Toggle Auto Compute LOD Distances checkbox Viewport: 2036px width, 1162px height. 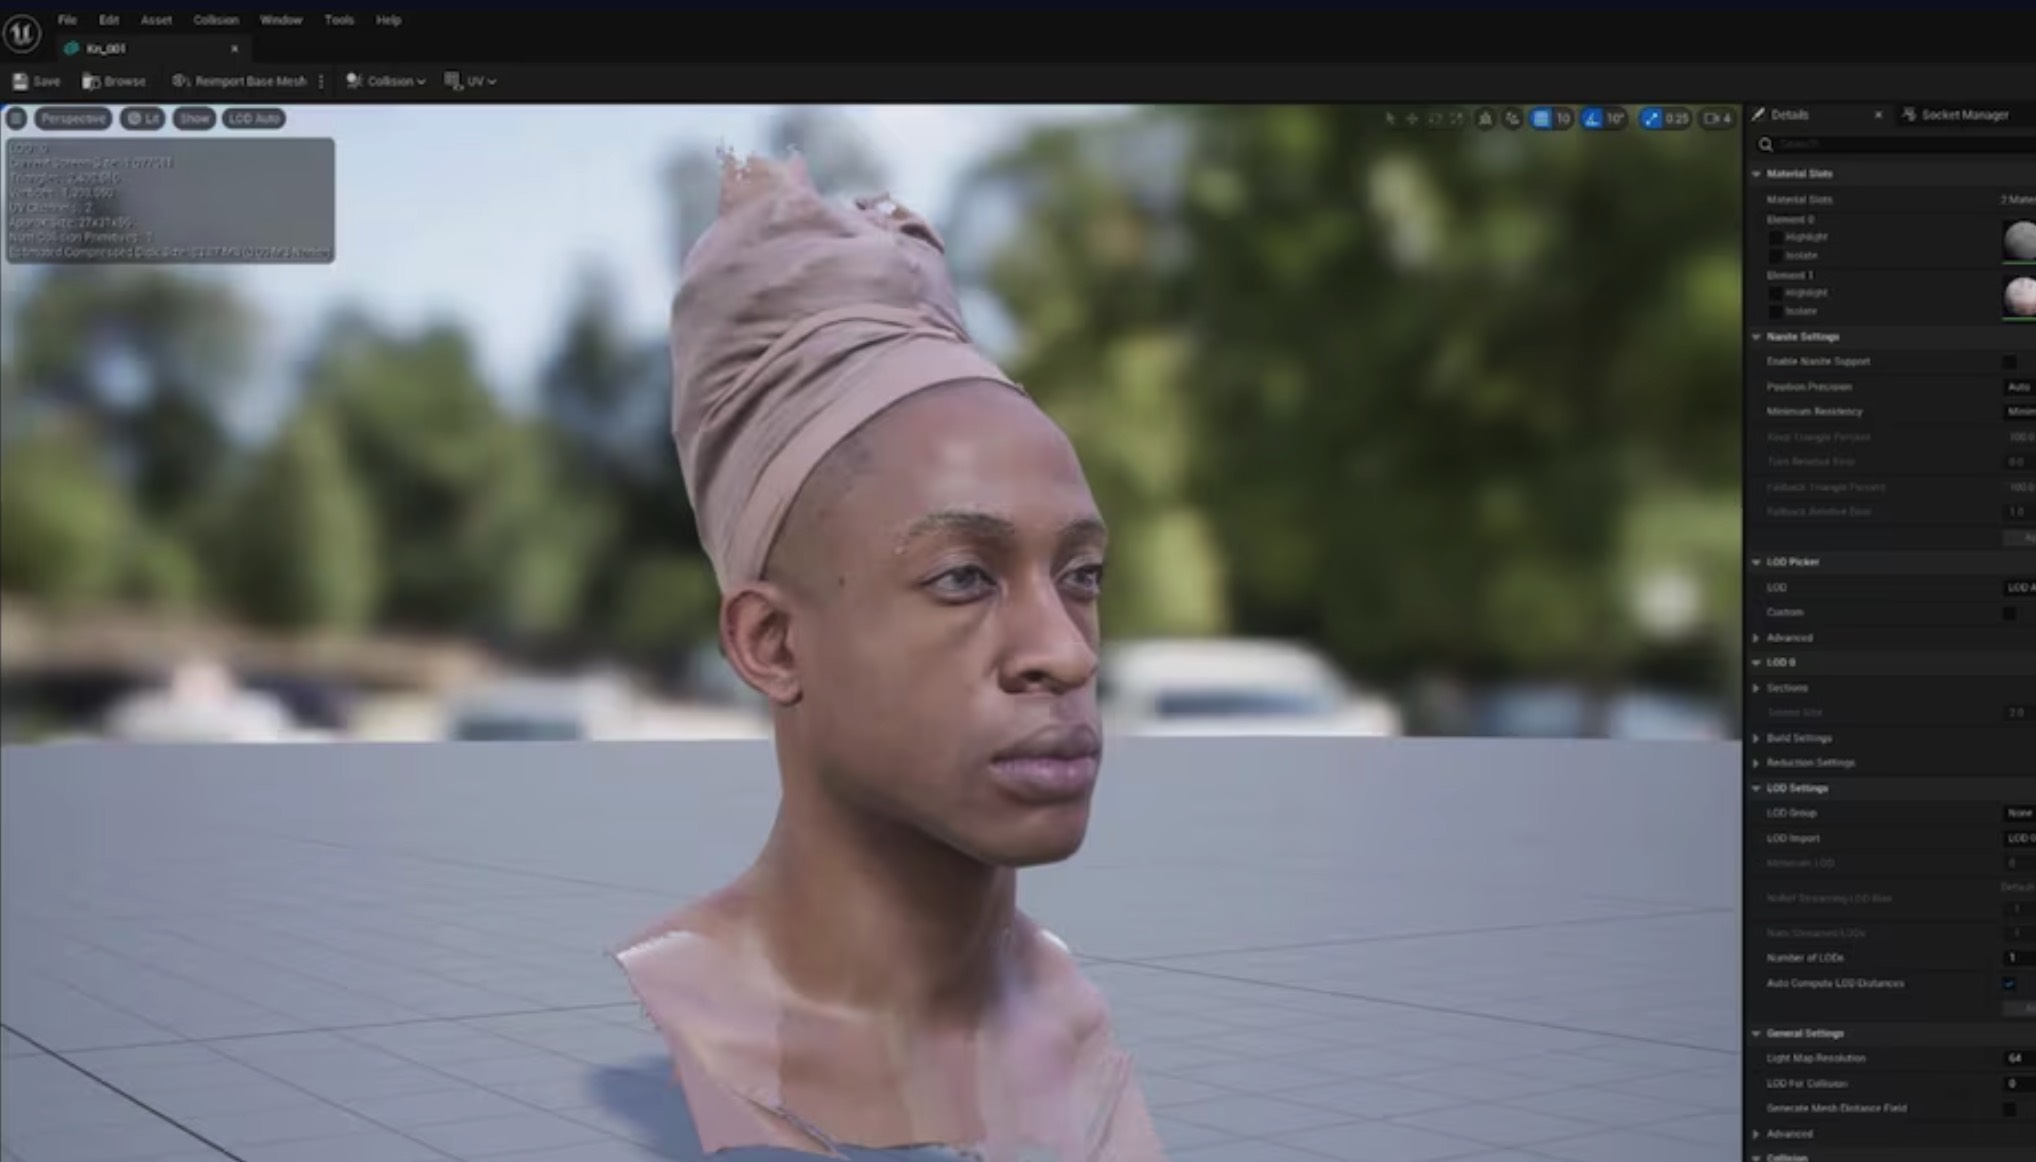2009,984
